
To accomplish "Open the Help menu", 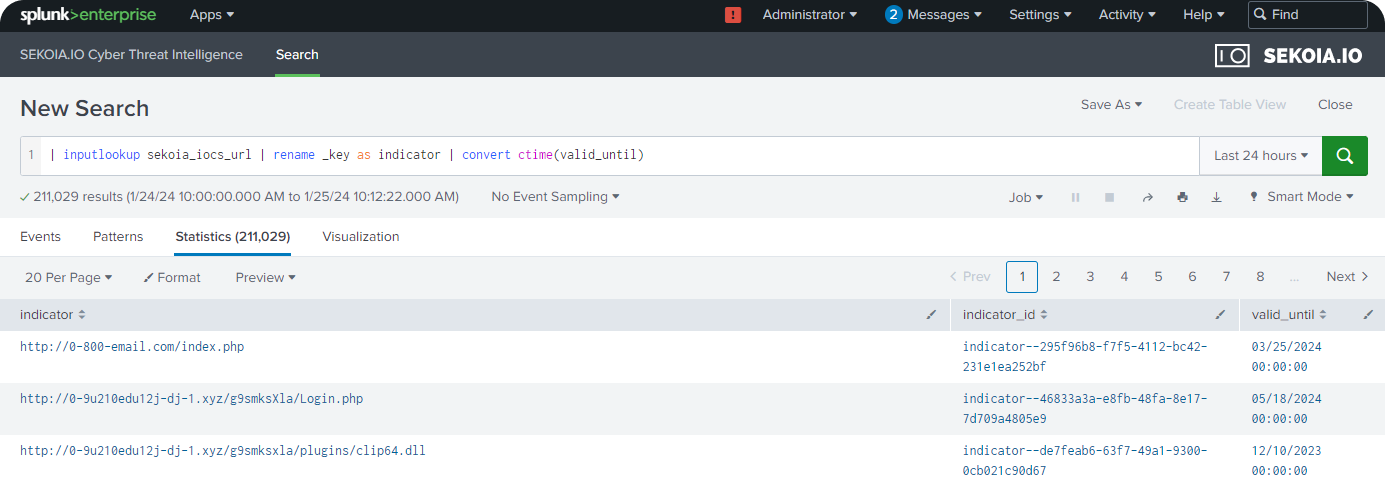I will (x=1204, y=15).
